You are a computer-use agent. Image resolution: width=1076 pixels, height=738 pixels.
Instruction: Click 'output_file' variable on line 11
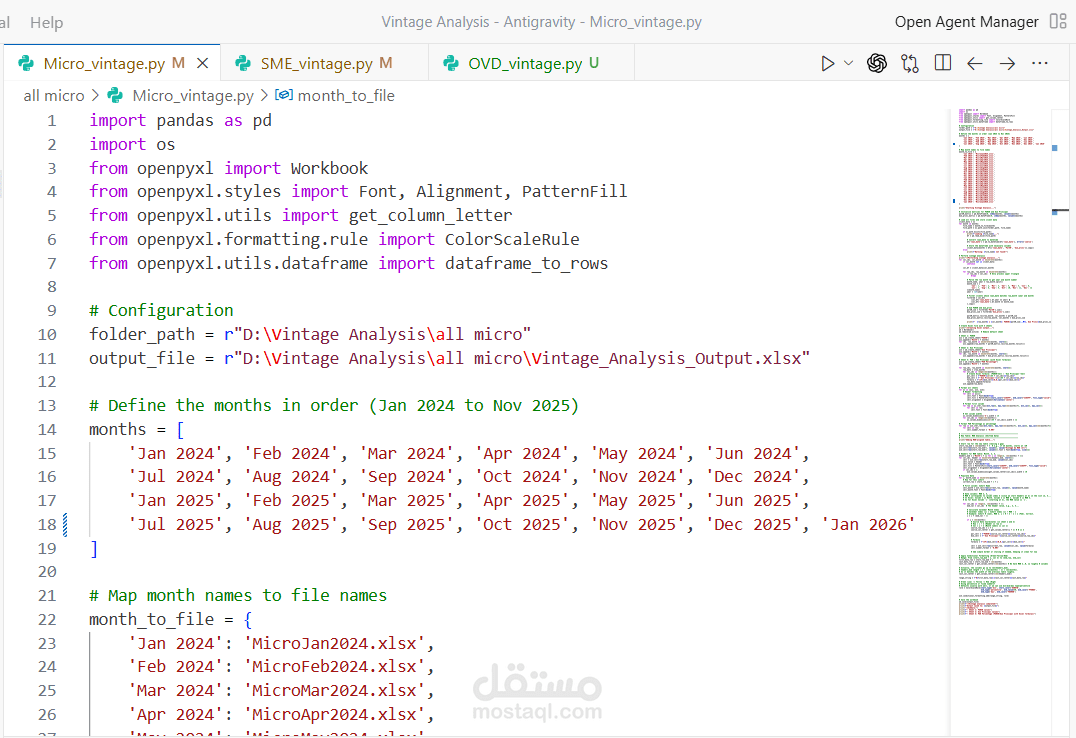tap(142, 358)
